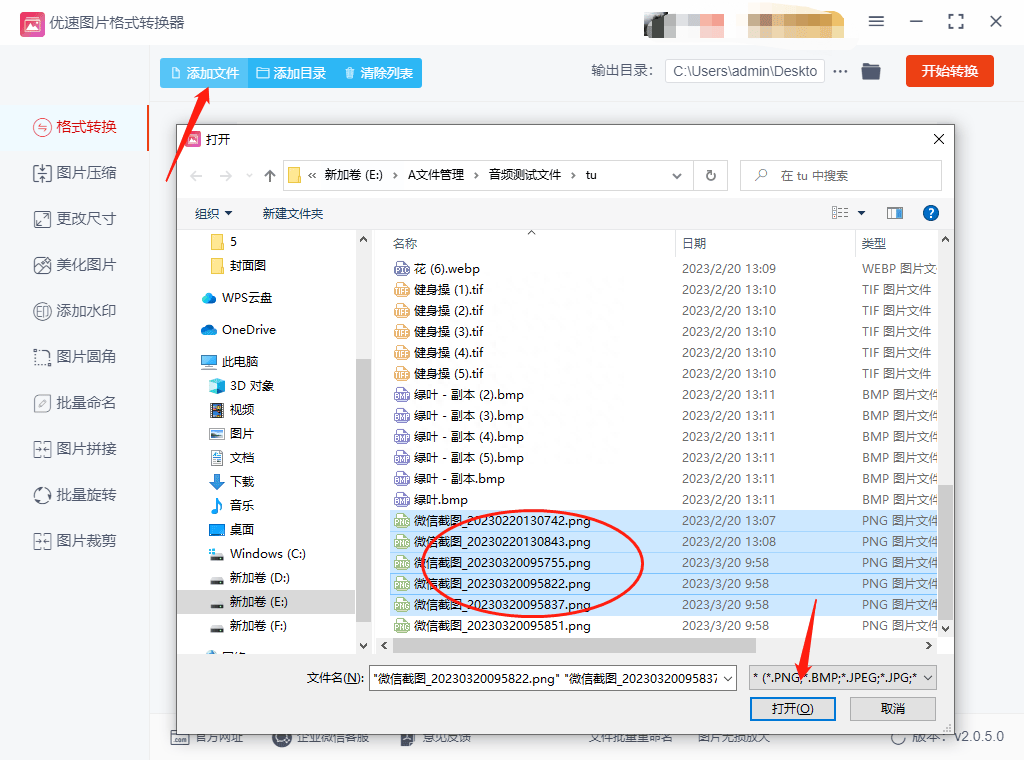Image resolution: width=1024 pixels, height=760 pixels.
Task: Toggle the preview pane icon
Action: [894, 213]
